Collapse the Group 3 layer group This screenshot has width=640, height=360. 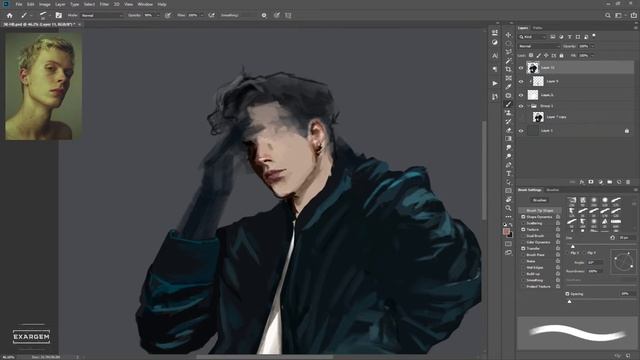(529, 106)
